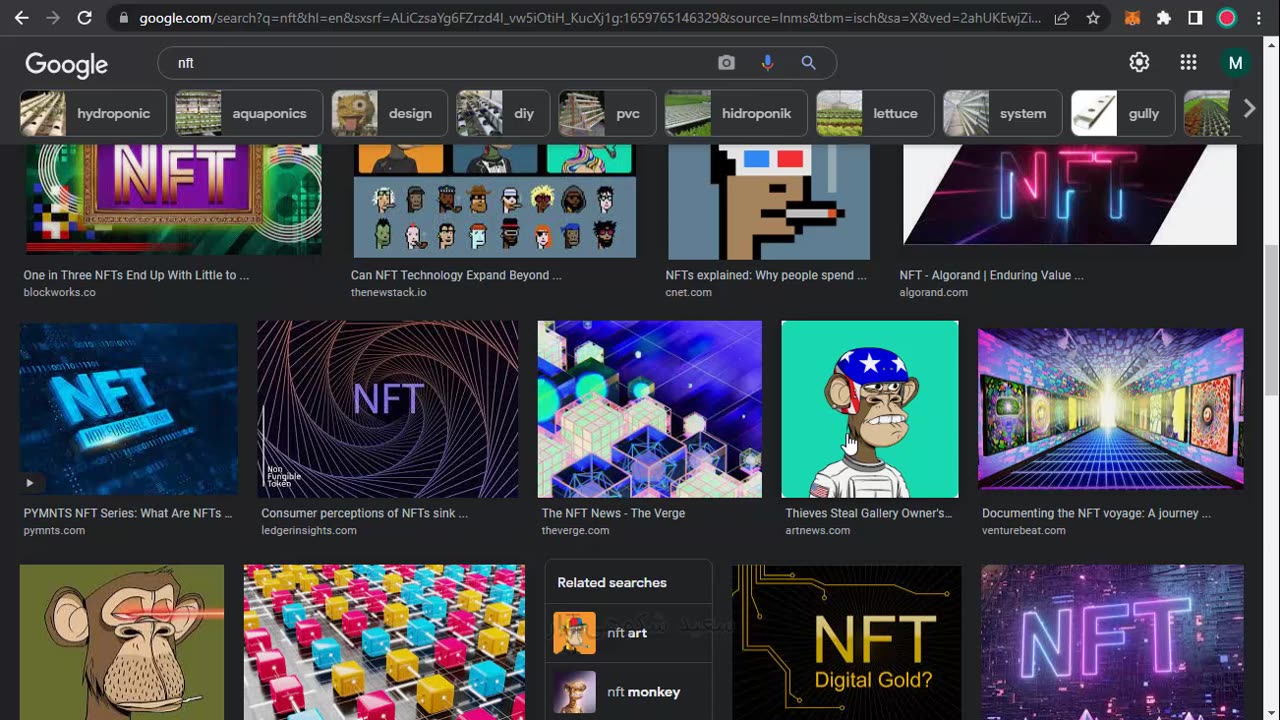Open 'Thieves Steal Gallery Owner's' result
Viewport: 1280px width, 720px height.
point(868,513)
